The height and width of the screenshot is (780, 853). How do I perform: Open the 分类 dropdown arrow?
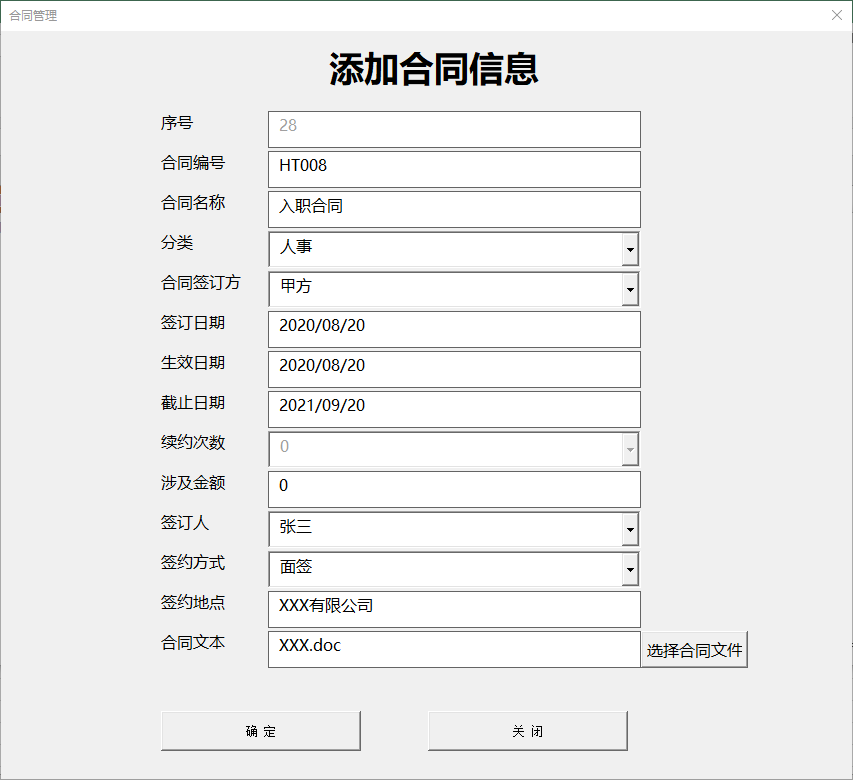pyautogui.click(x=630, y=250)
